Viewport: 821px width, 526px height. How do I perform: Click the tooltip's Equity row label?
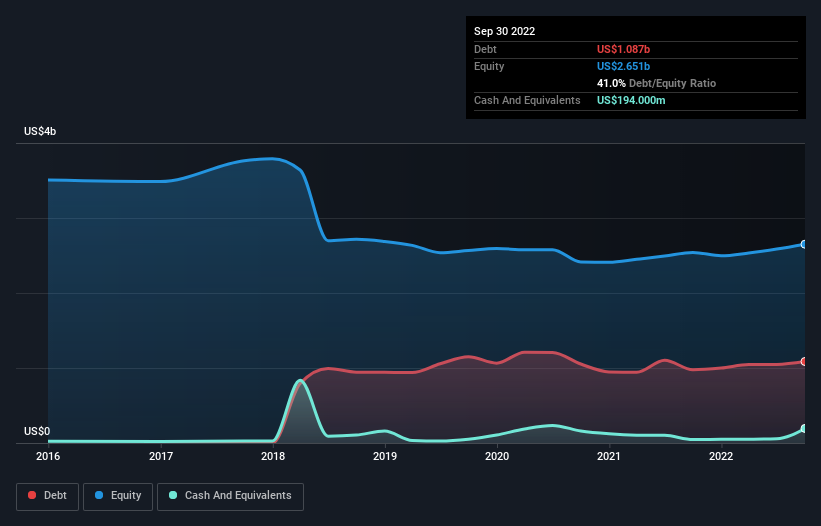pos(489,66)
